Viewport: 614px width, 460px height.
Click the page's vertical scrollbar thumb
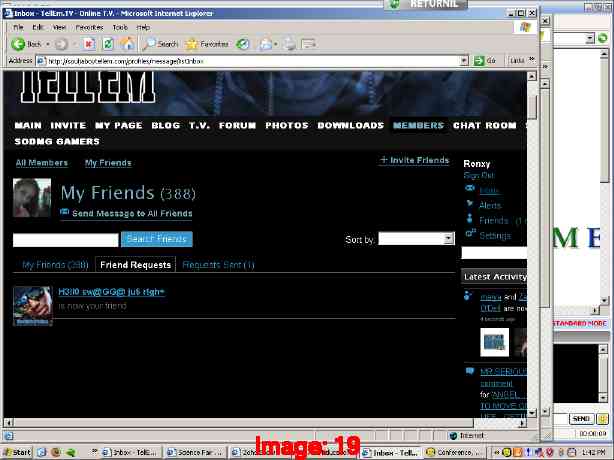click(532, 107)
